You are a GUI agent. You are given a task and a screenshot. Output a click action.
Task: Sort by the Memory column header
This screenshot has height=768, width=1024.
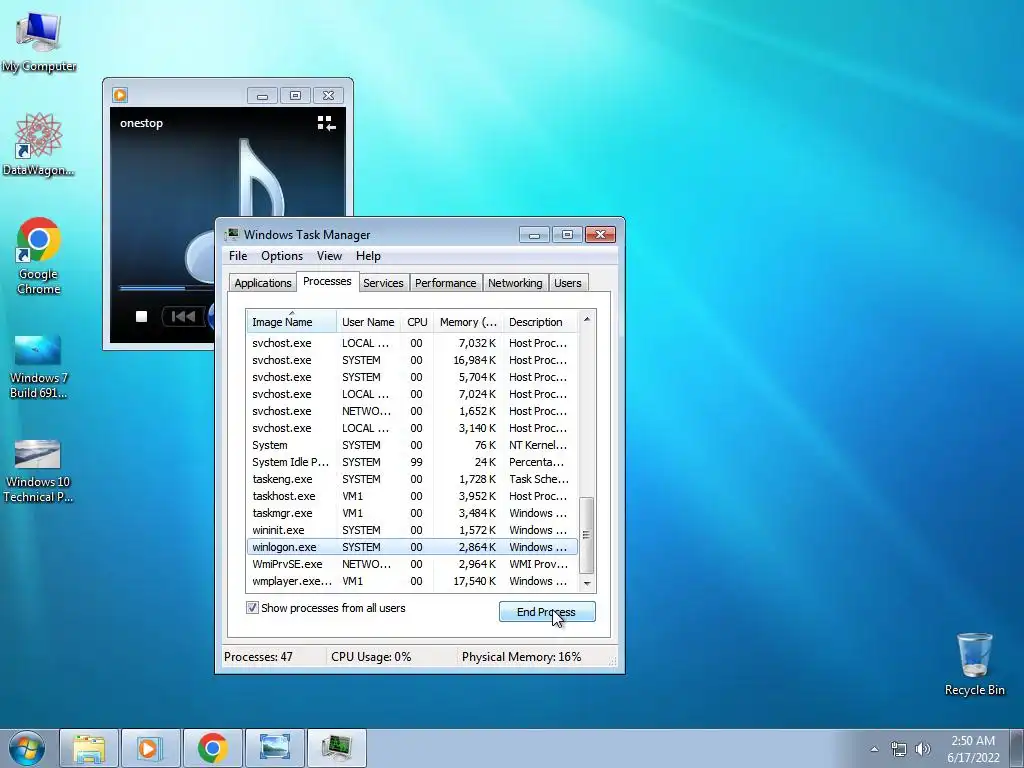[x=468, y=322]
